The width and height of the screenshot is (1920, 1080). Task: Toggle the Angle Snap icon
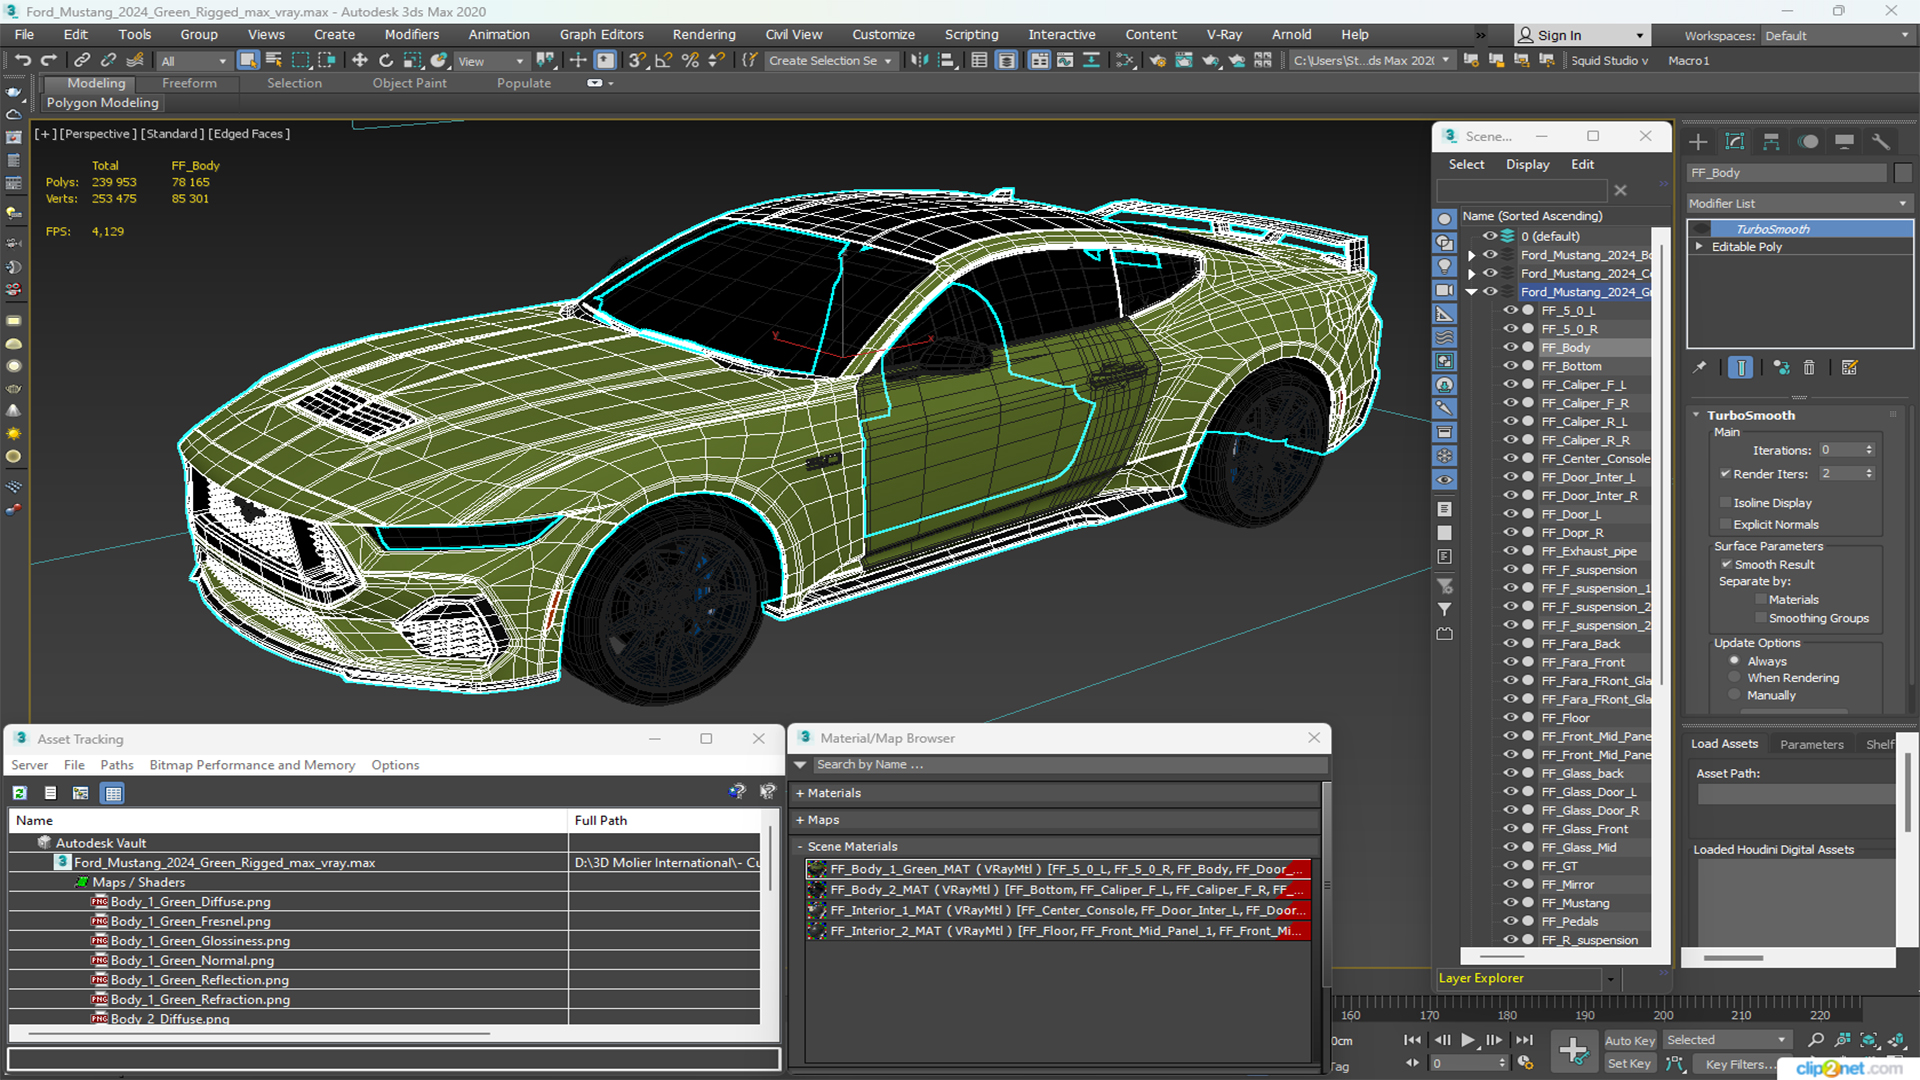pos(663,60)
